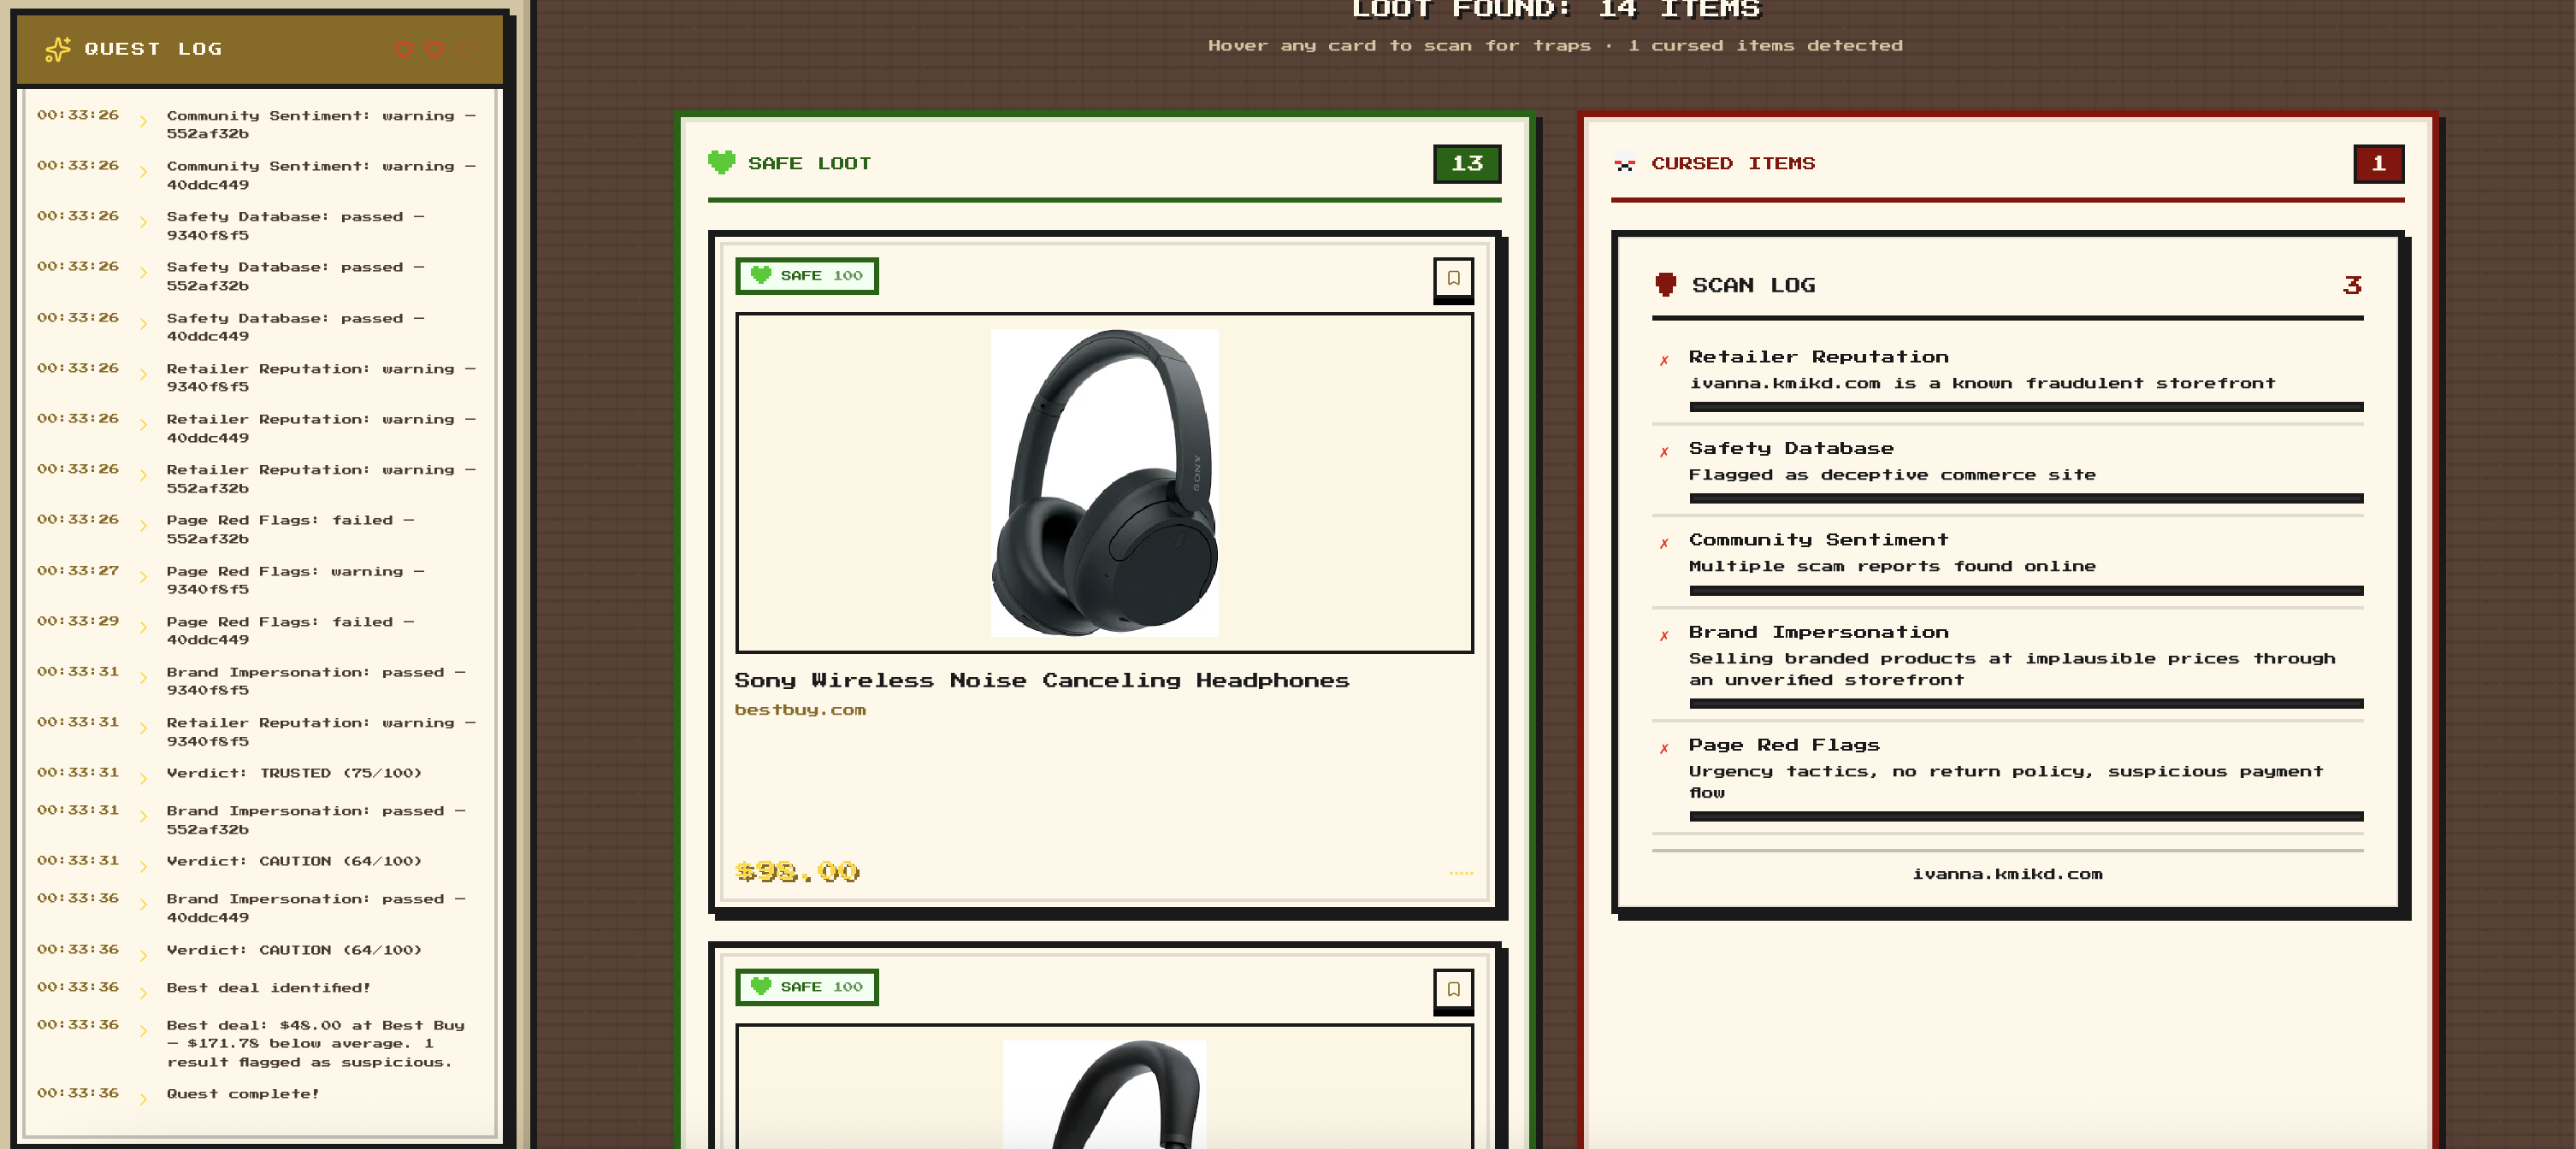Toggle bookmark on the Sony Wireless headphones card

tap(1453, 278)
